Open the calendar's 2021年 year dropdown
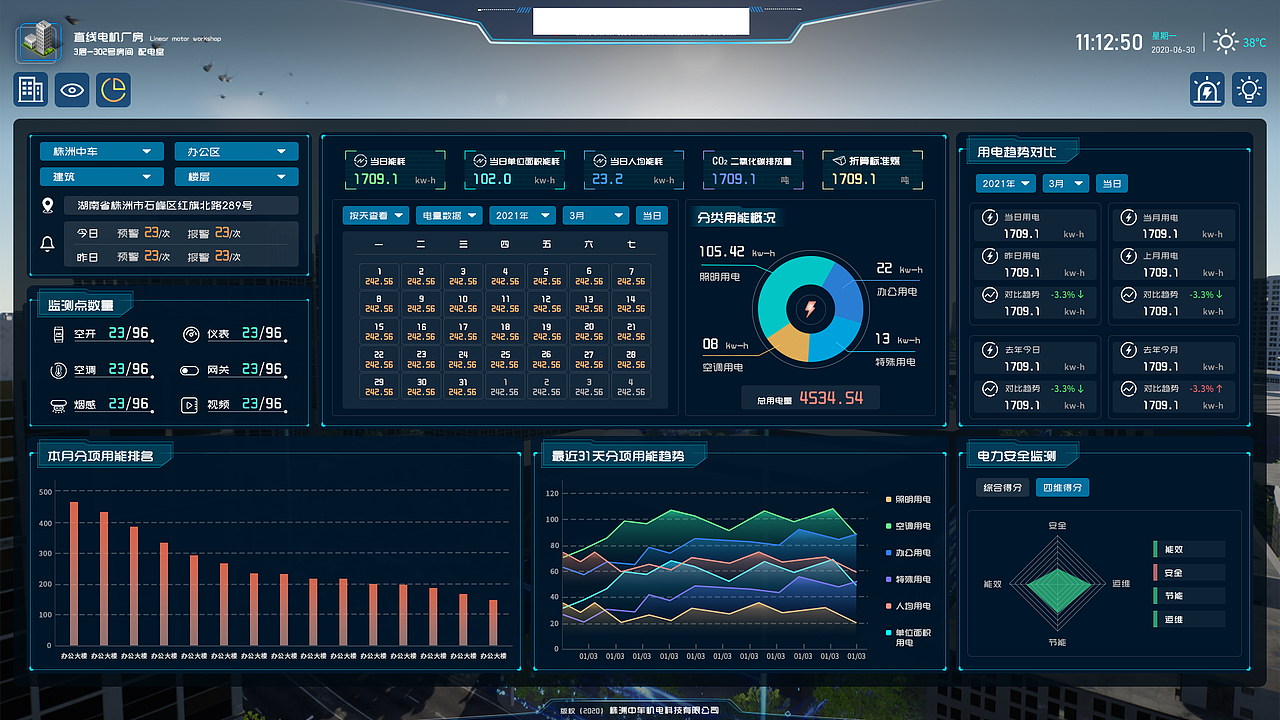Image resolution: width=1280 pixels, height=720 pixels. tap(523, 215)
